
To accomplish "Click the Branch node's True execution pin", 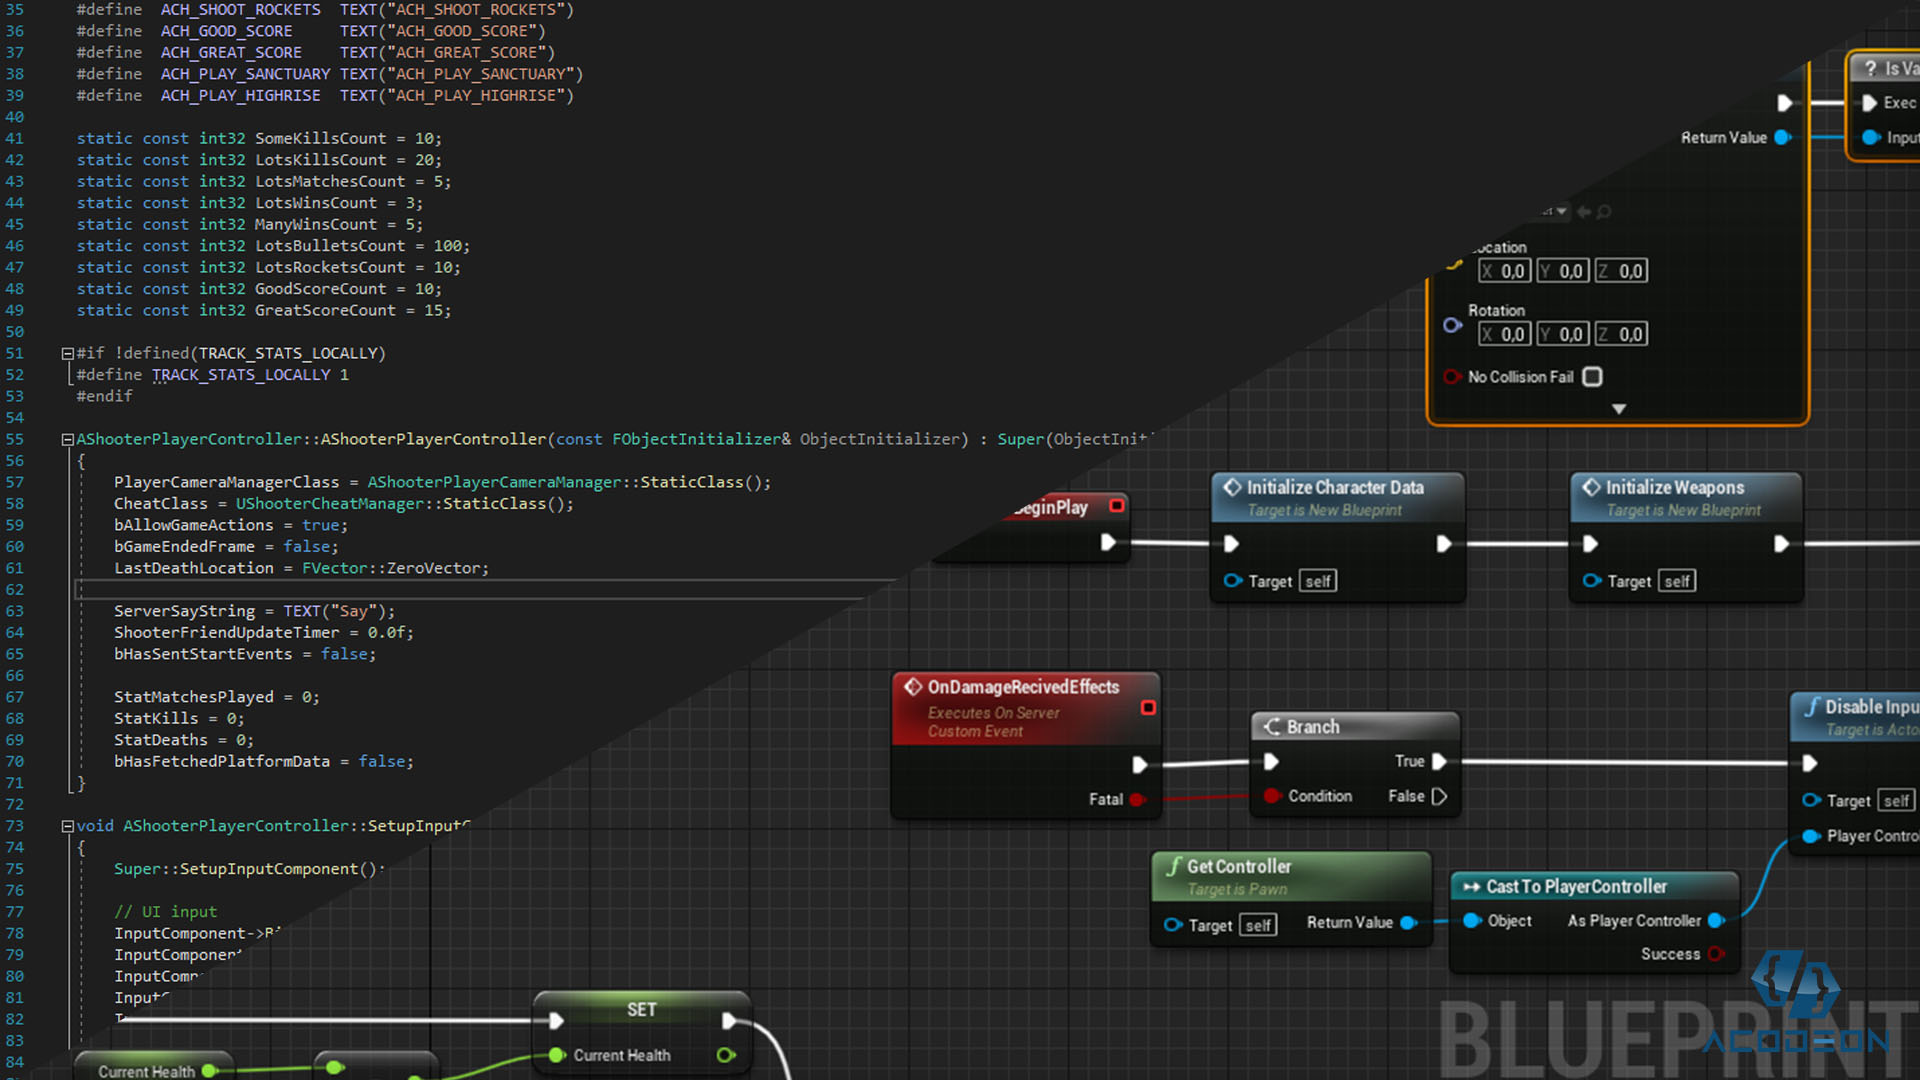I will [x=1439, y=761].
